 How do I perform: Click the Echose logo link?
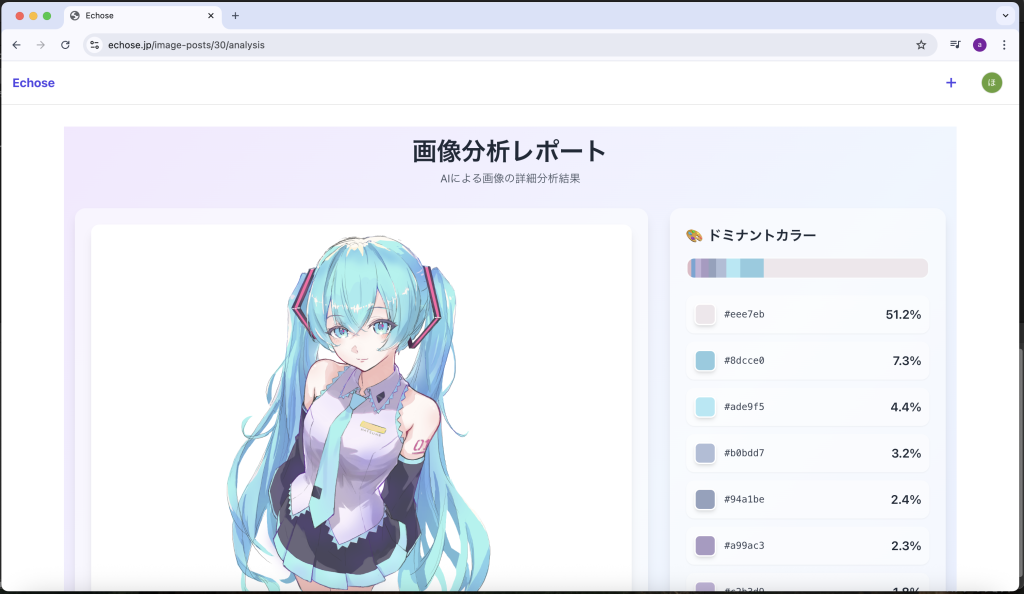[33, 83]
